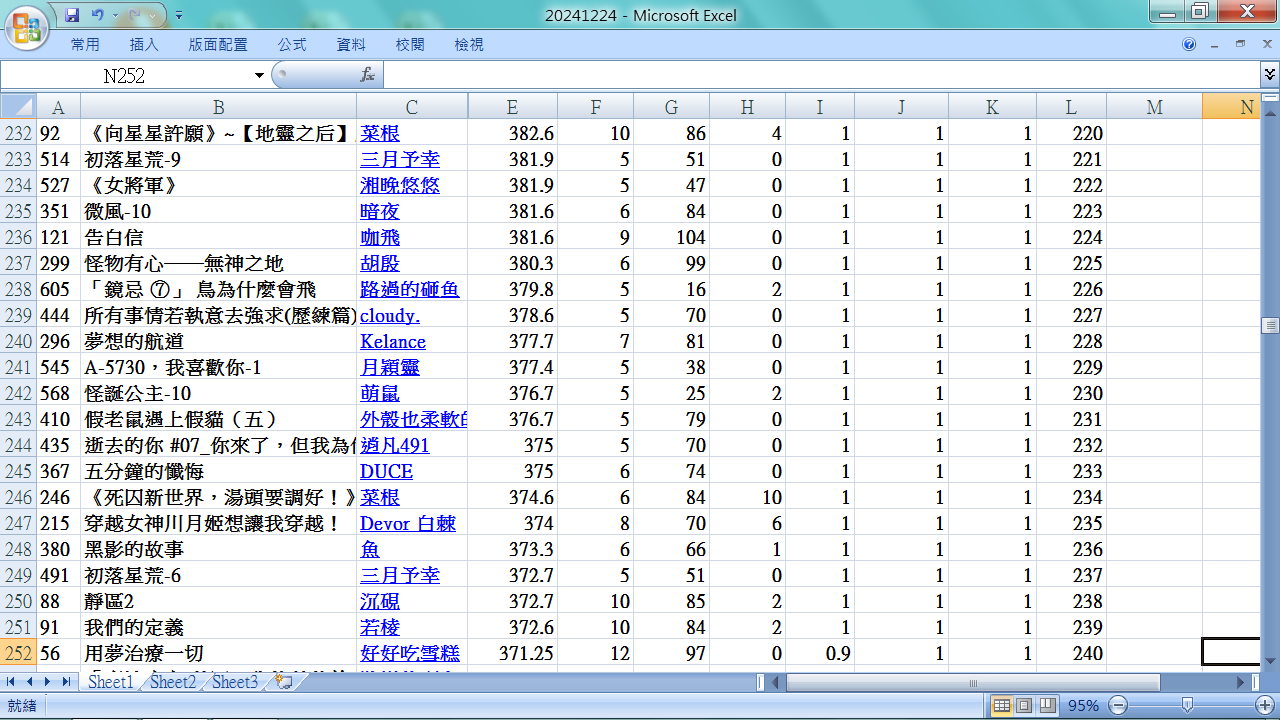Screen dimensions: 1280x720
Task: Switch to the Sheet1 tab
Action: coord(110,682)
